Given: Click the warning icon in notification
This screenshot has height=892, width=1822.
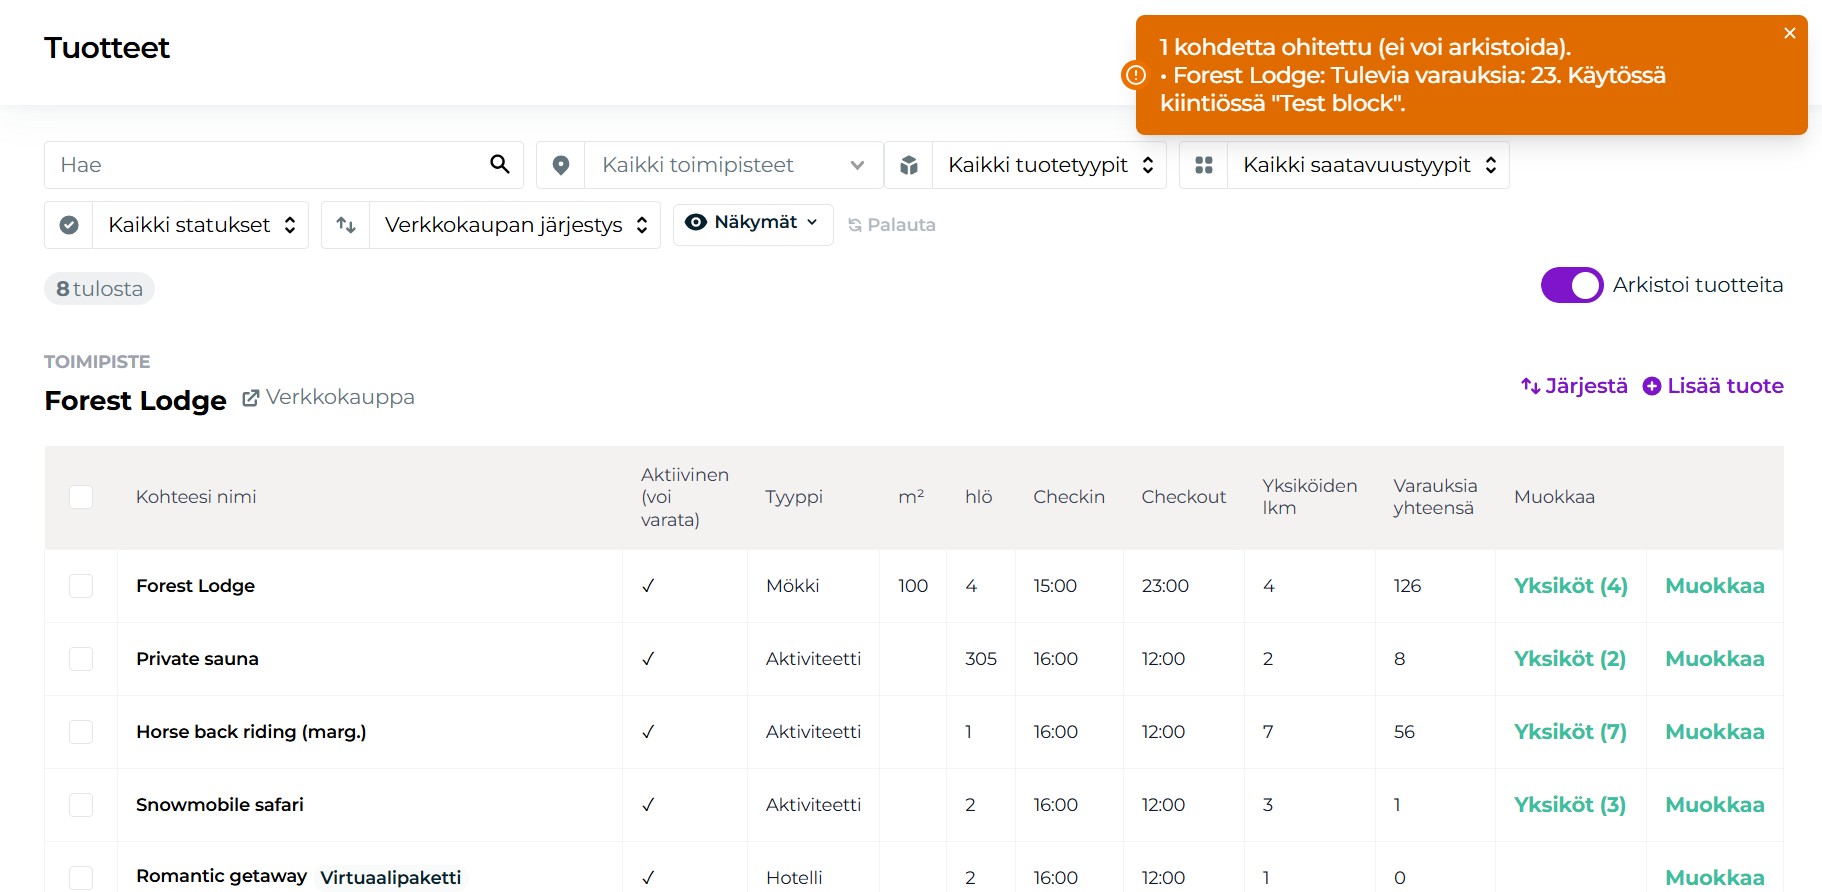Looking at the screenshot, I should [1135, 75].
